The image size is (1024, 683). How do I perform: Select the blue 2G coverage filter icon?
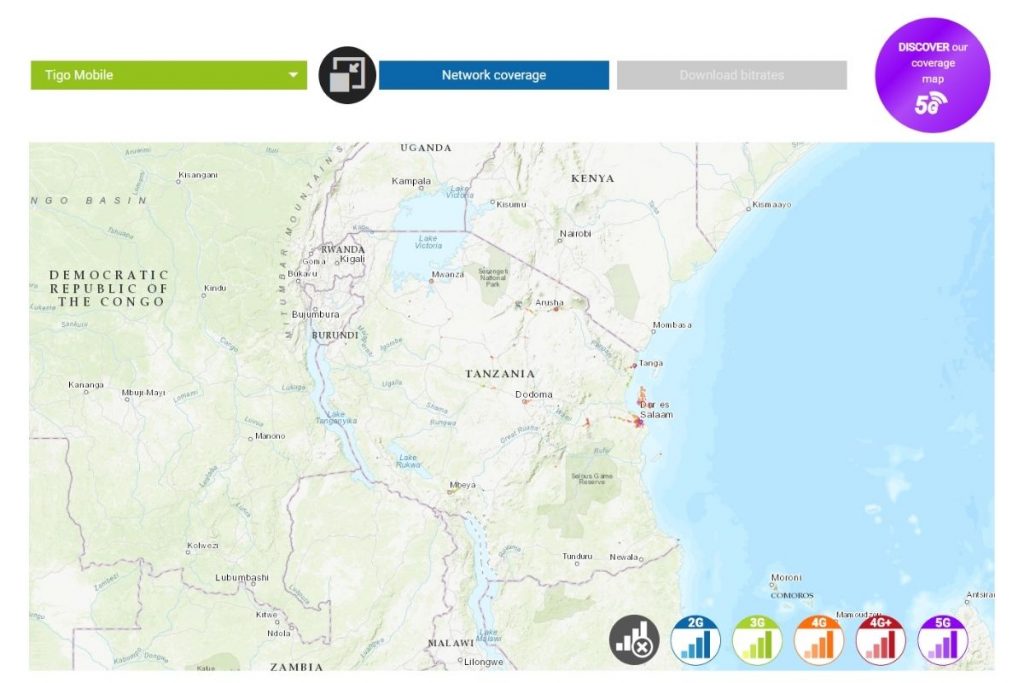[696, 640]
